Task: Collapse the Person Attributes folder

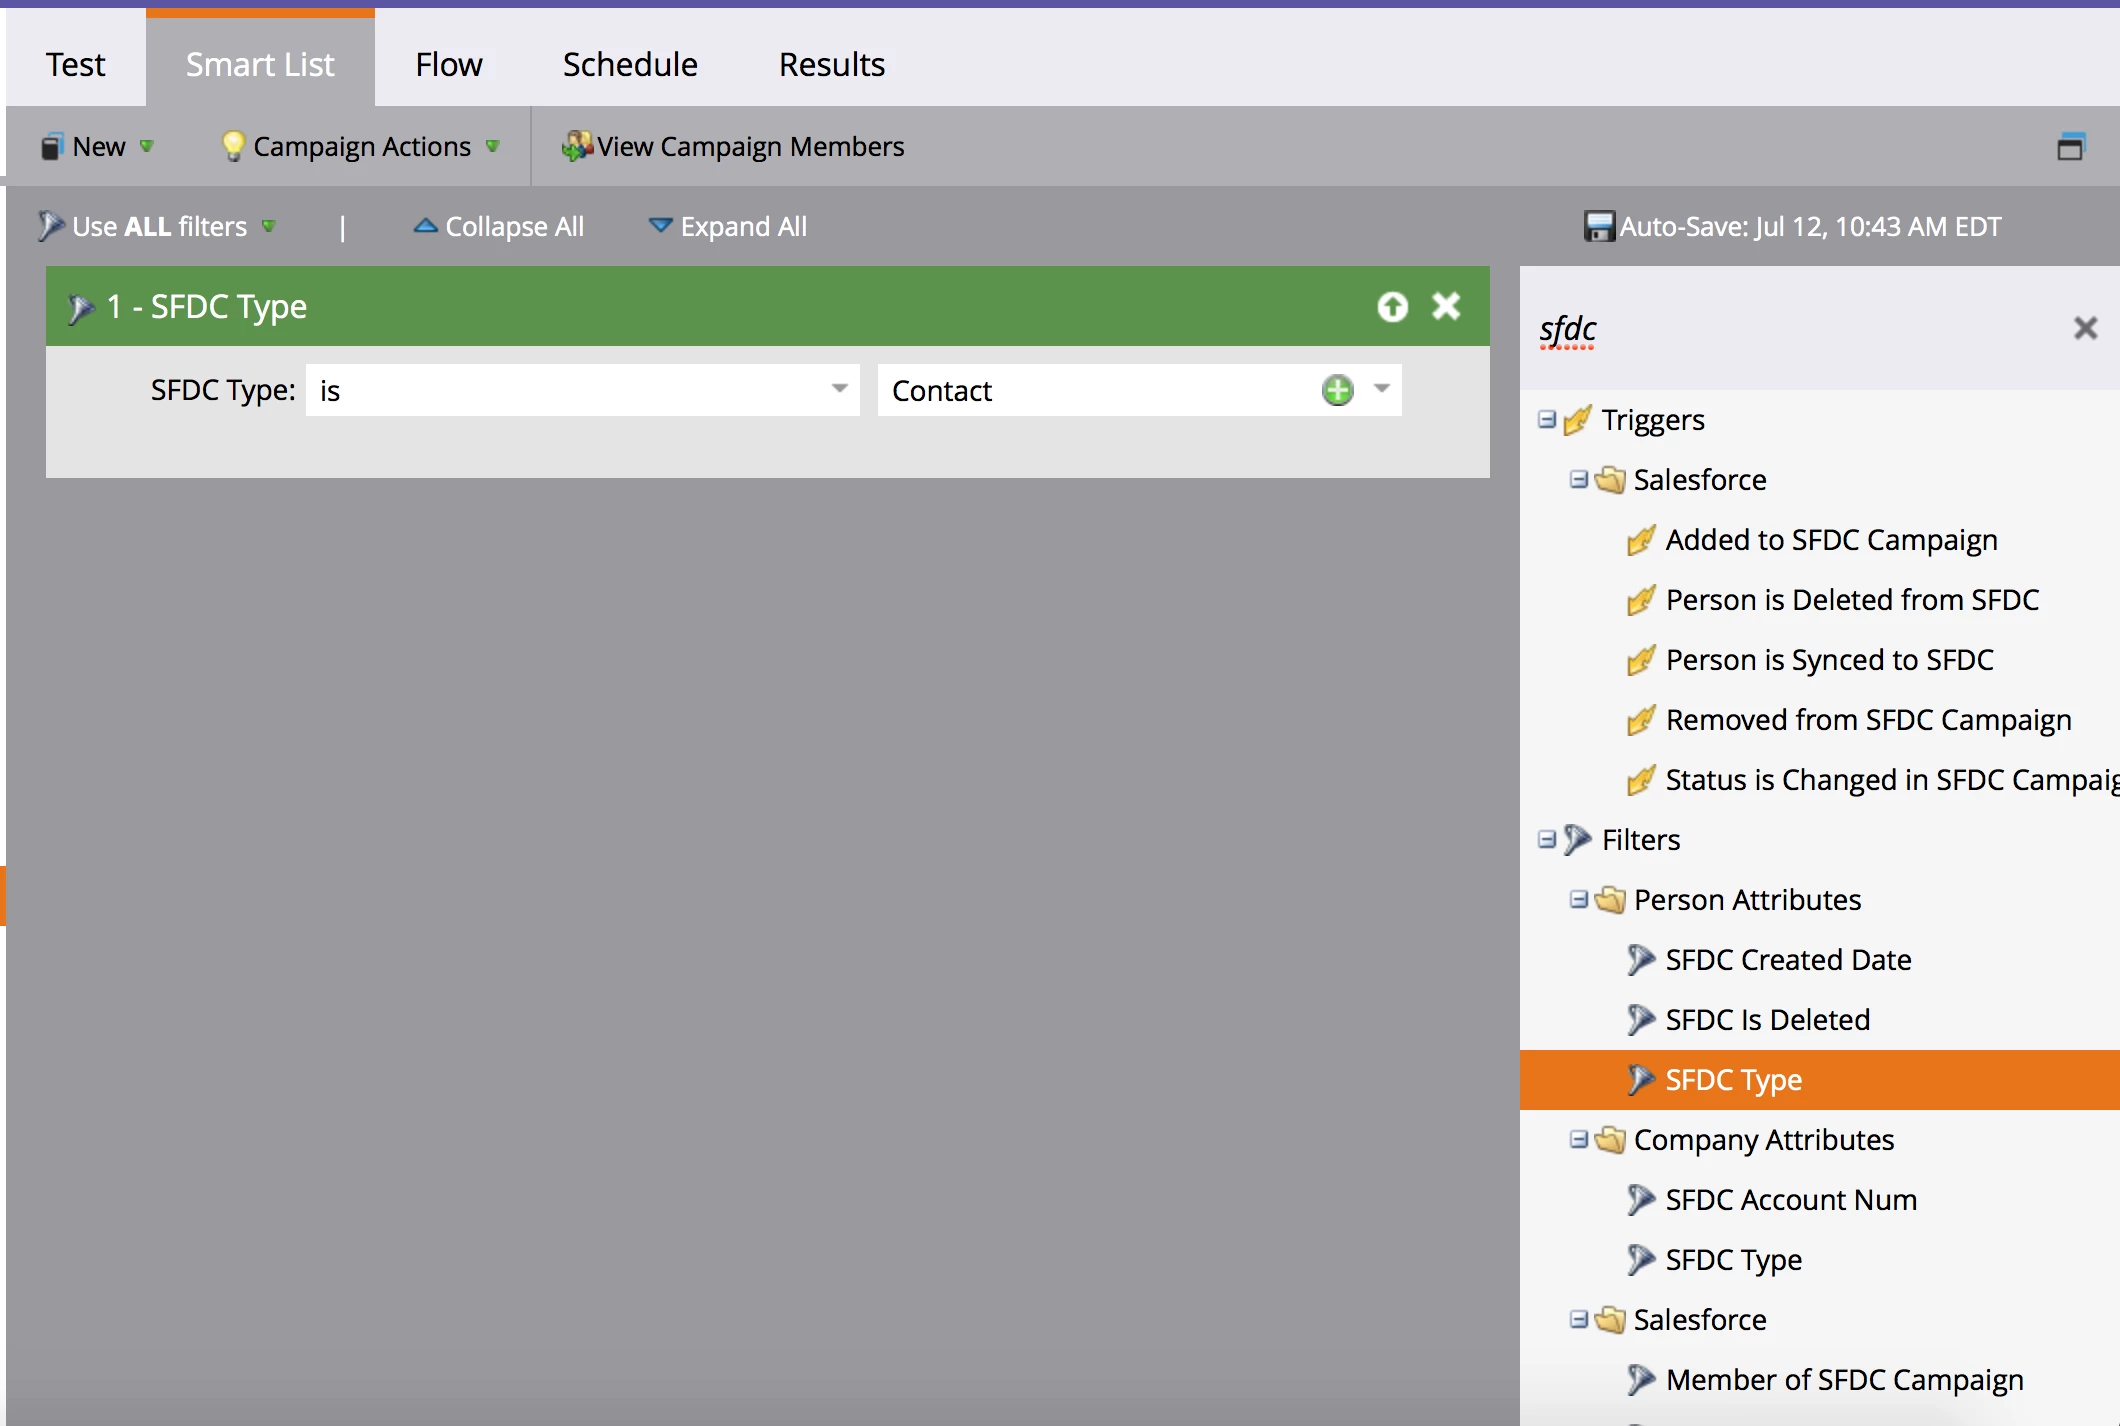Action: [1579, 900]
